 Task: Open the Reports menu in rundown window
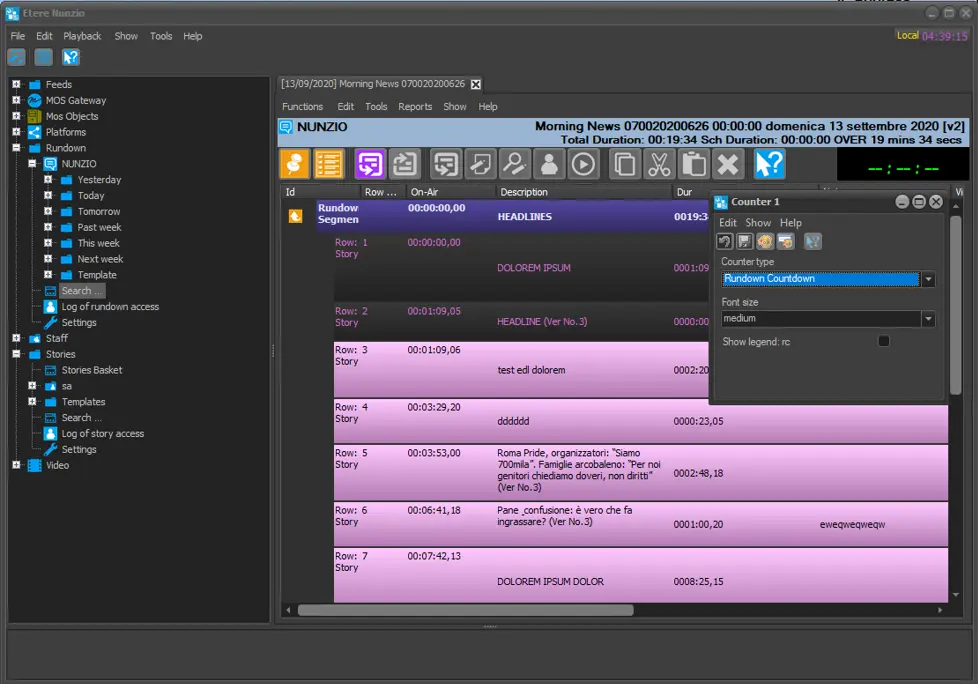[415, 107]
